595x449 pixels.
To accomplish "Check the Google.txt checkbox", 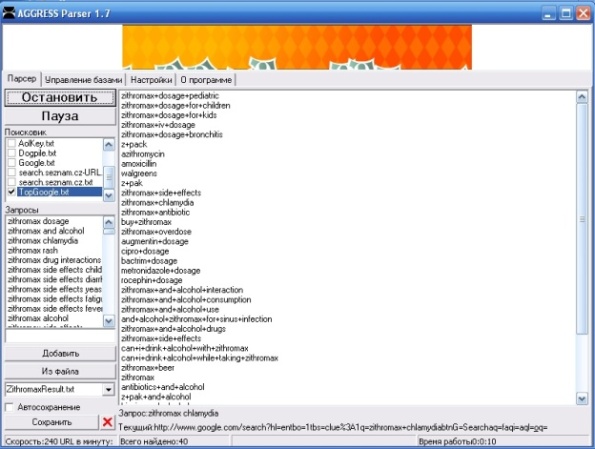I will pos(12,163).
